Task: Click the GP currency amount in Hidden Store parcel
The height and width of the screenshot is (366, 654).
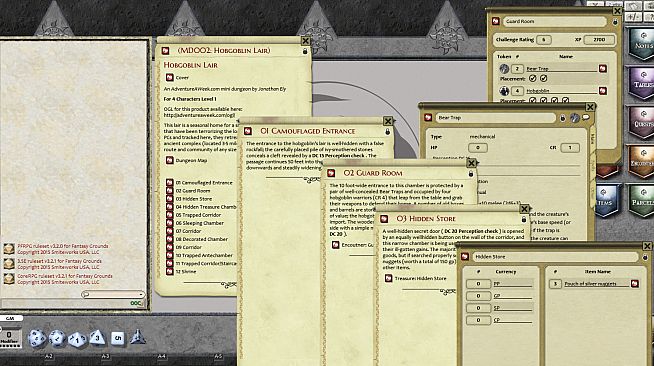Action: [x=478, y=296]
